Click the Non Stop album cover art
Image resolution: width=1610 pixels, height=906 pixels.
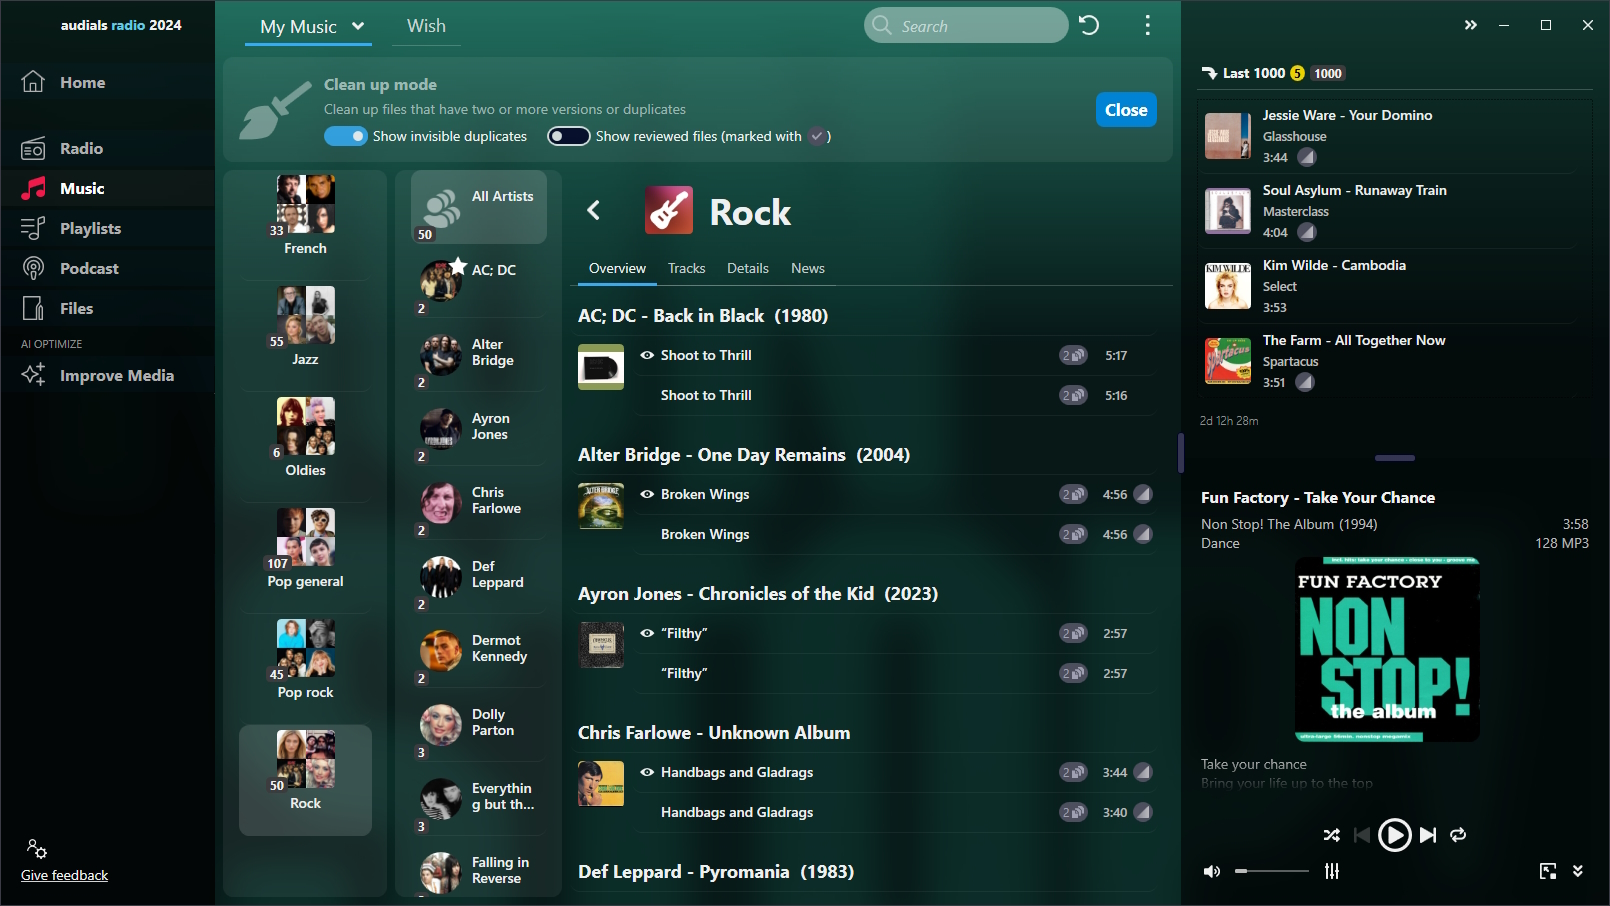point(1387,650)
